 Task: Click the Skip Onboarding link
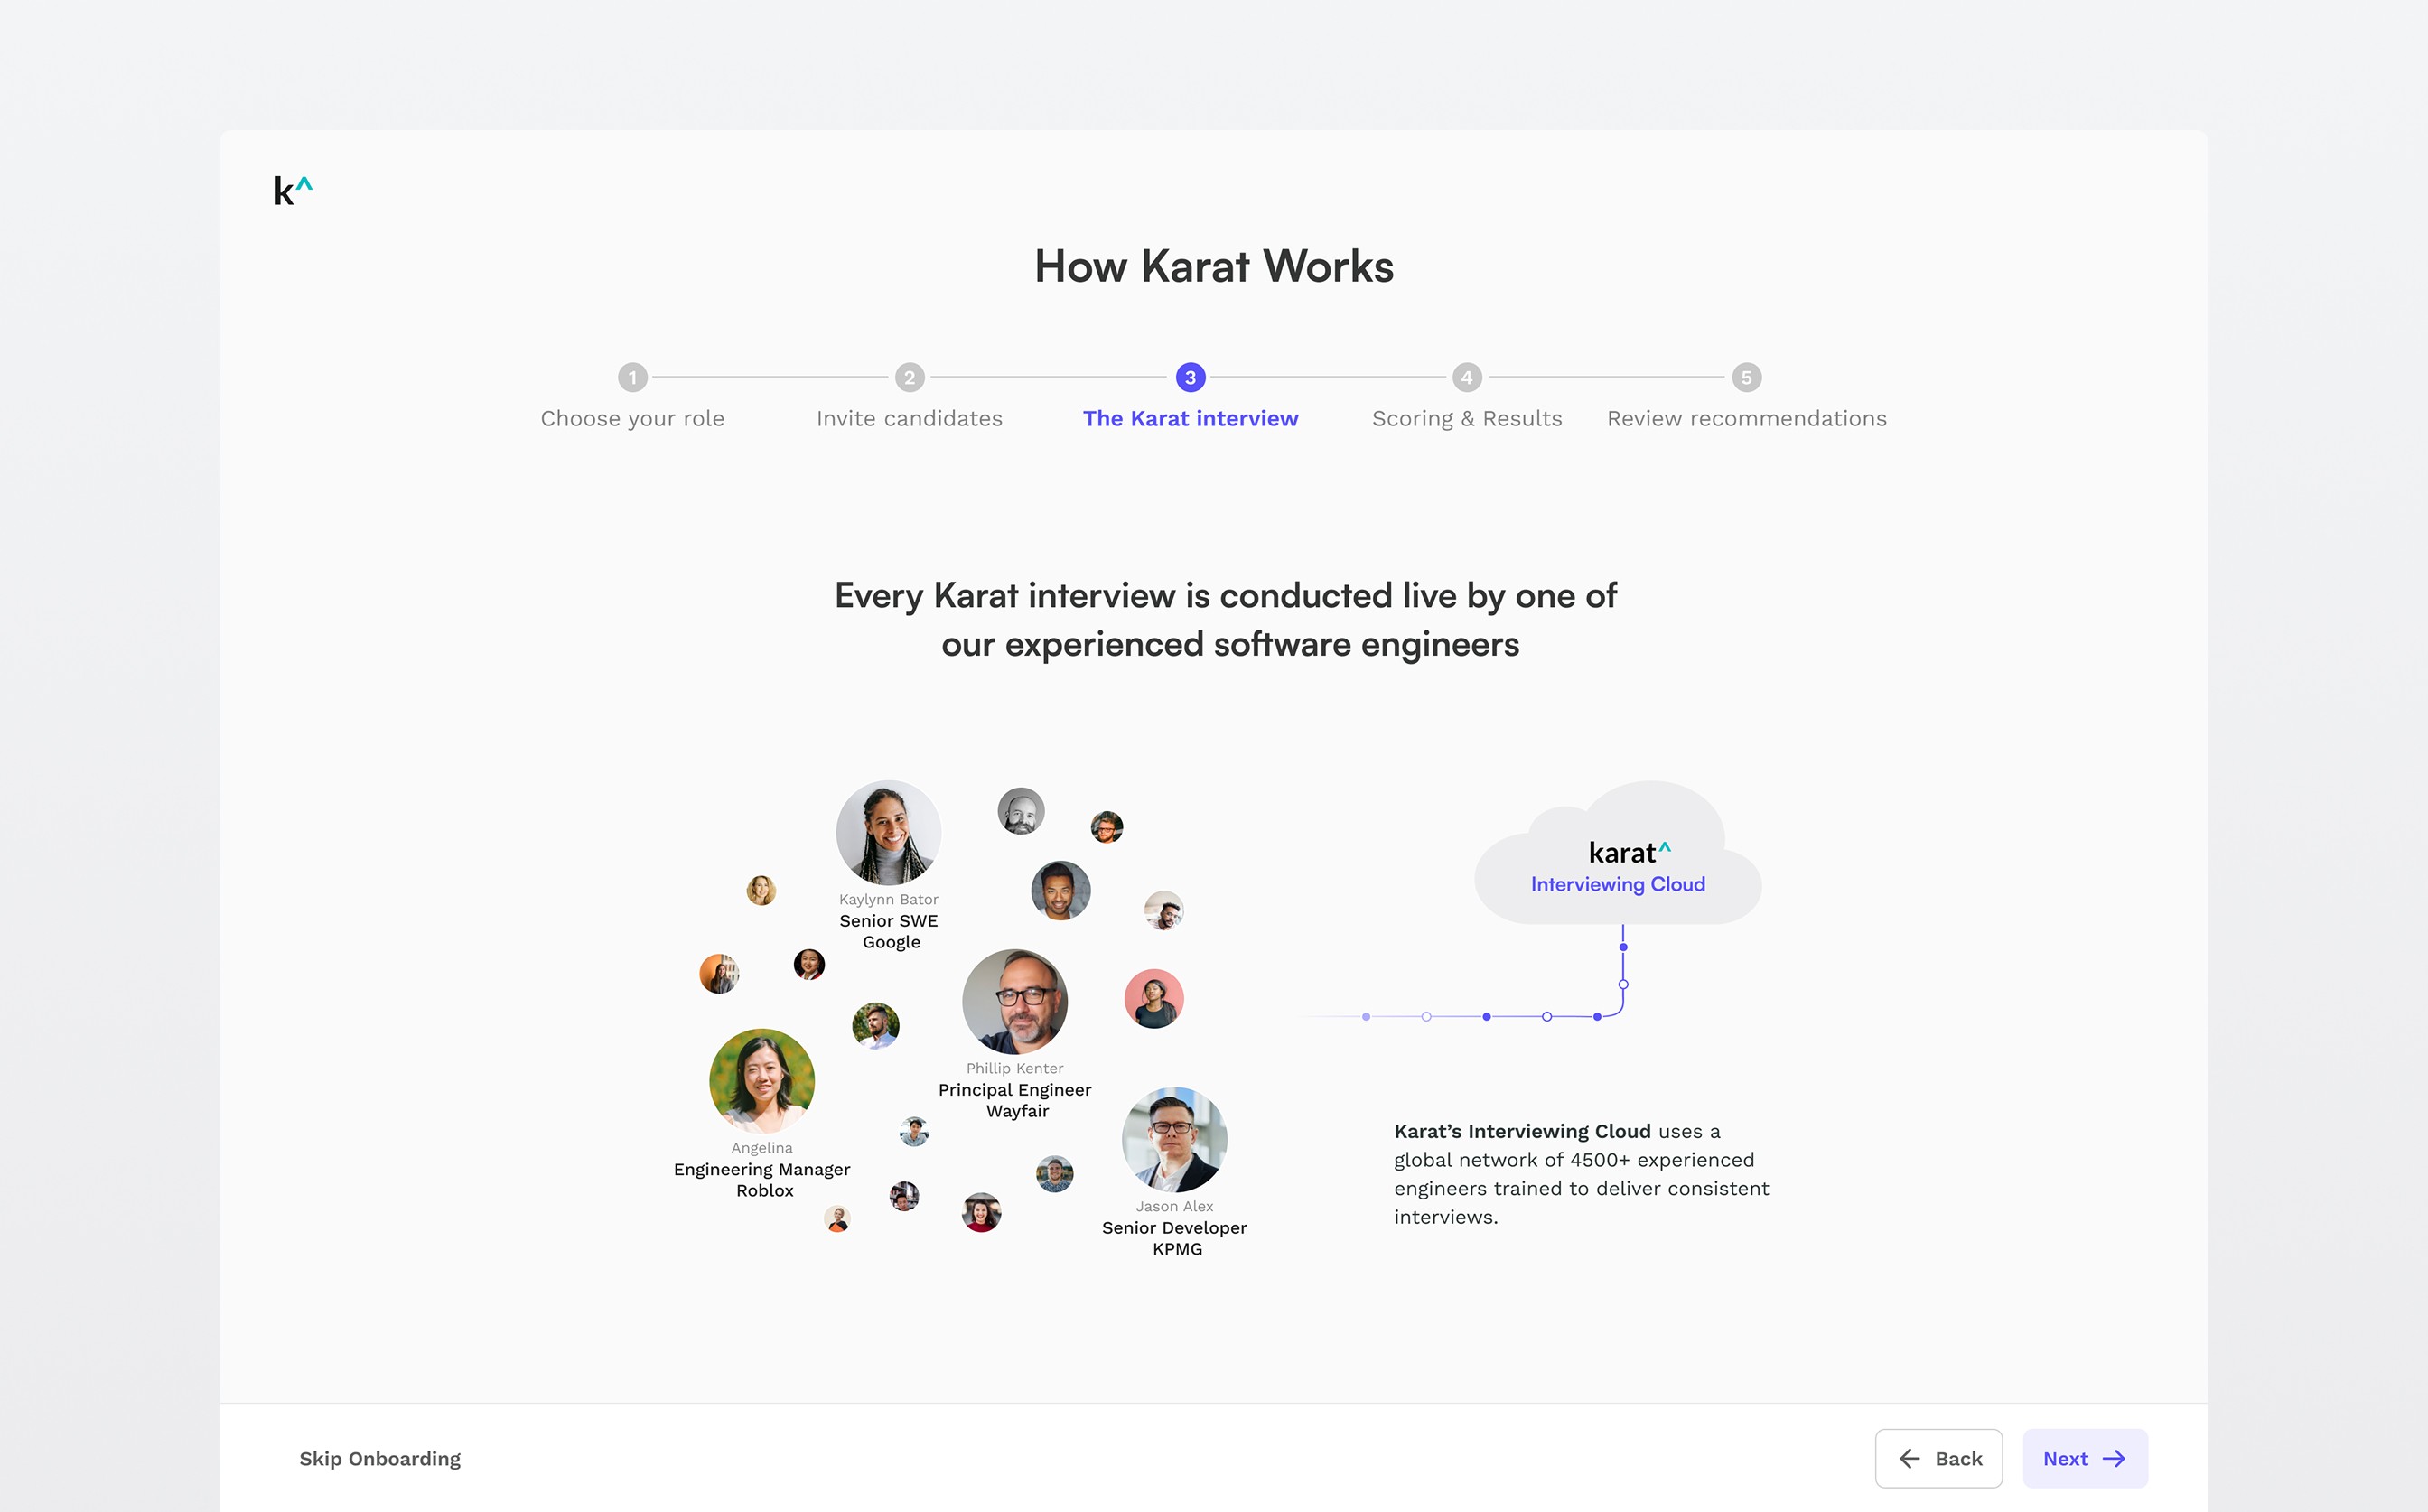coord(380,1458)
